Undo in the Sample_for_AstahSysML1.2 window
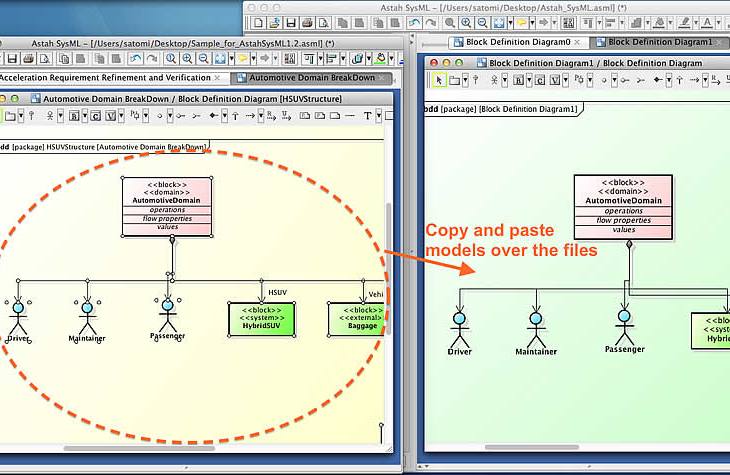Screen dimensions: 730x475 (135, 59)
